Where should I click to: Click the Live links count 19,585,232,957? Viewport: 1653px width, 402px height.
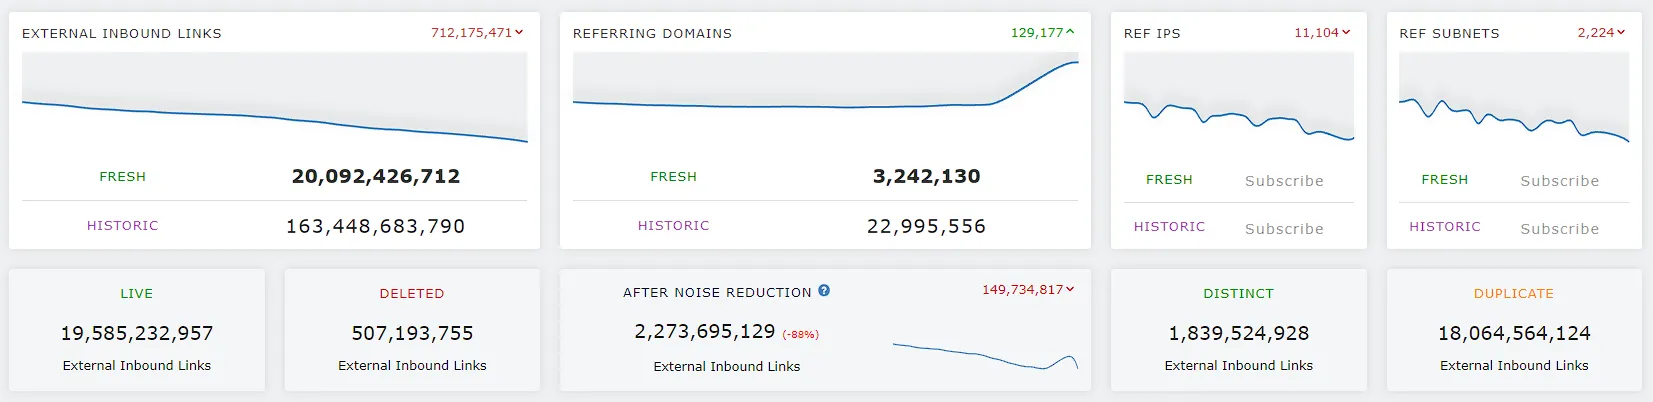point(137,333)
